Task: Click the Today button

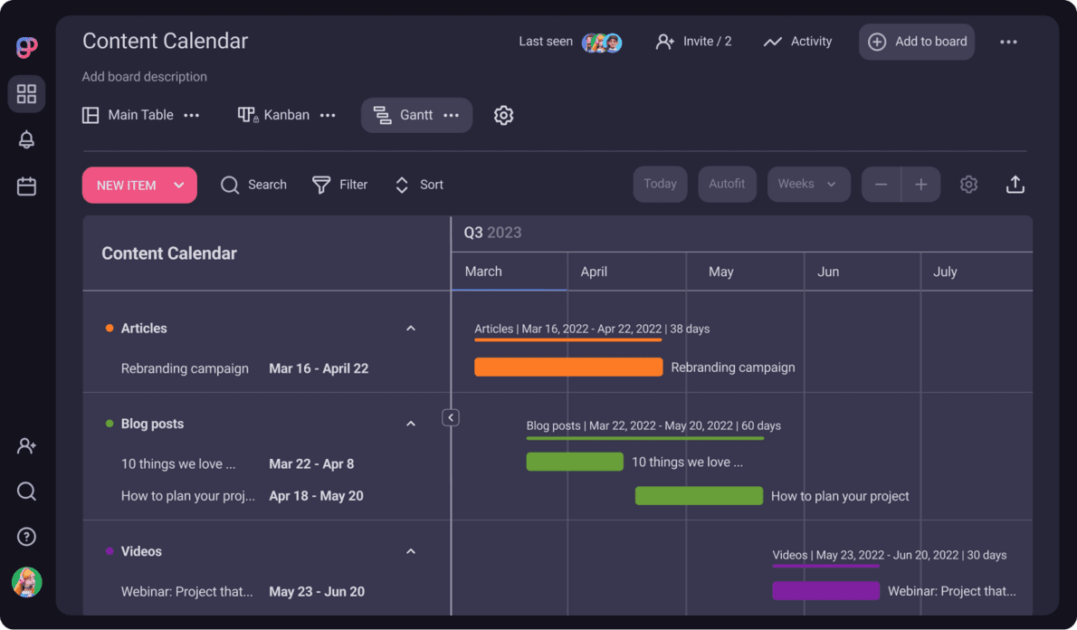Action: (660, 185)
